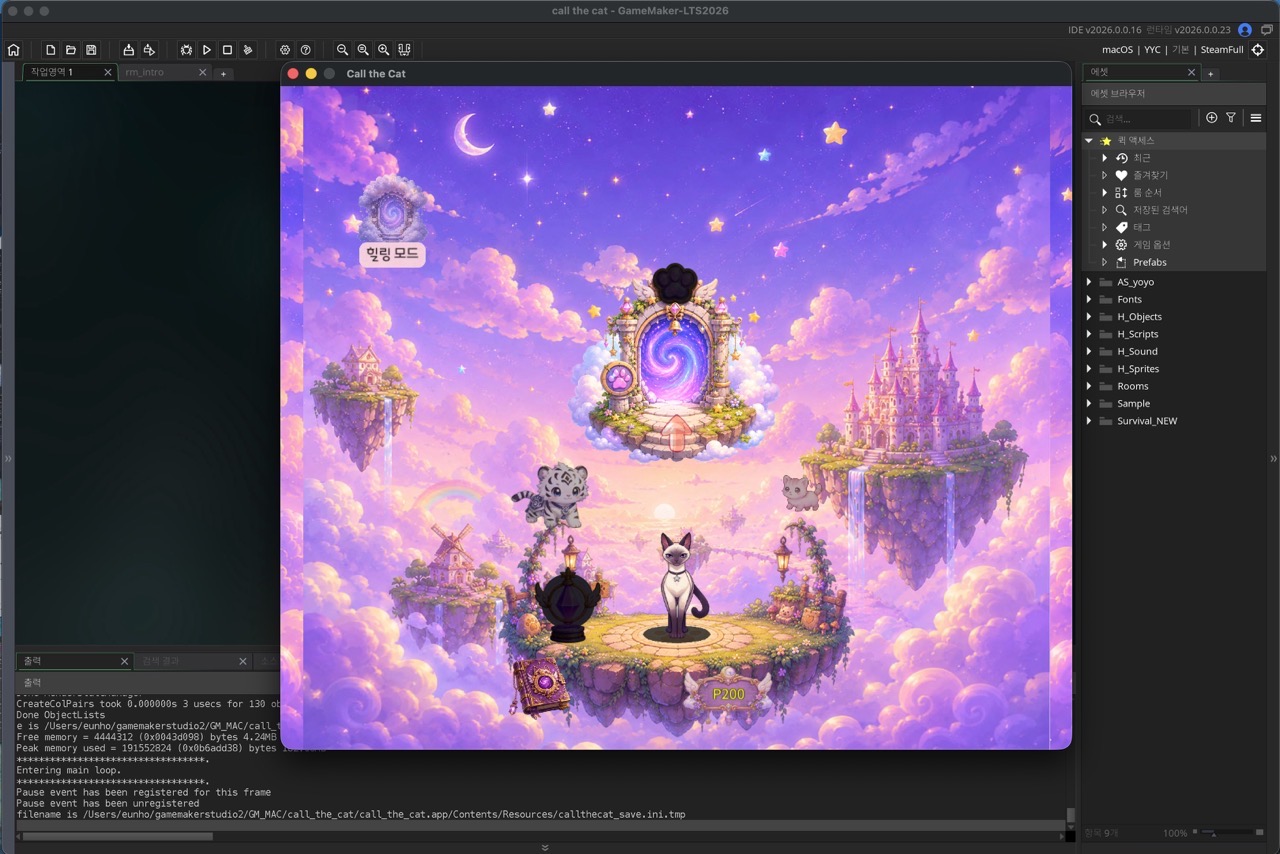Zoom in on the workspace

384,50
